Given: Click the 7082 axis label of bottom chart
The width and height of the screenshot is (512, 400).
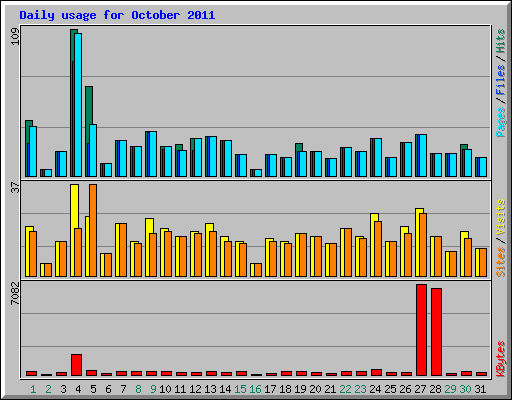Looking at the screenshot, I should click(x=15, y=293).
